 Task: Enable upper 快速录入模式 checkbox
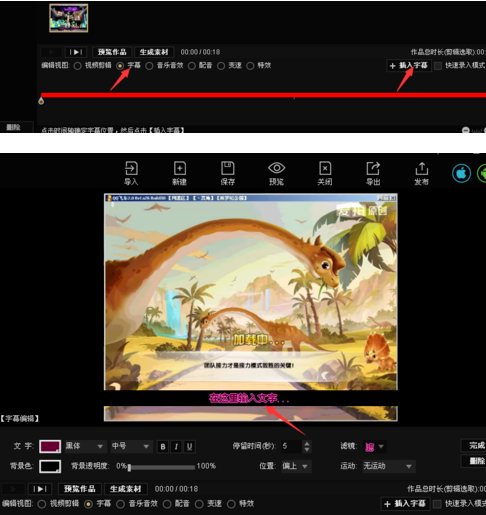pos(438,66)
